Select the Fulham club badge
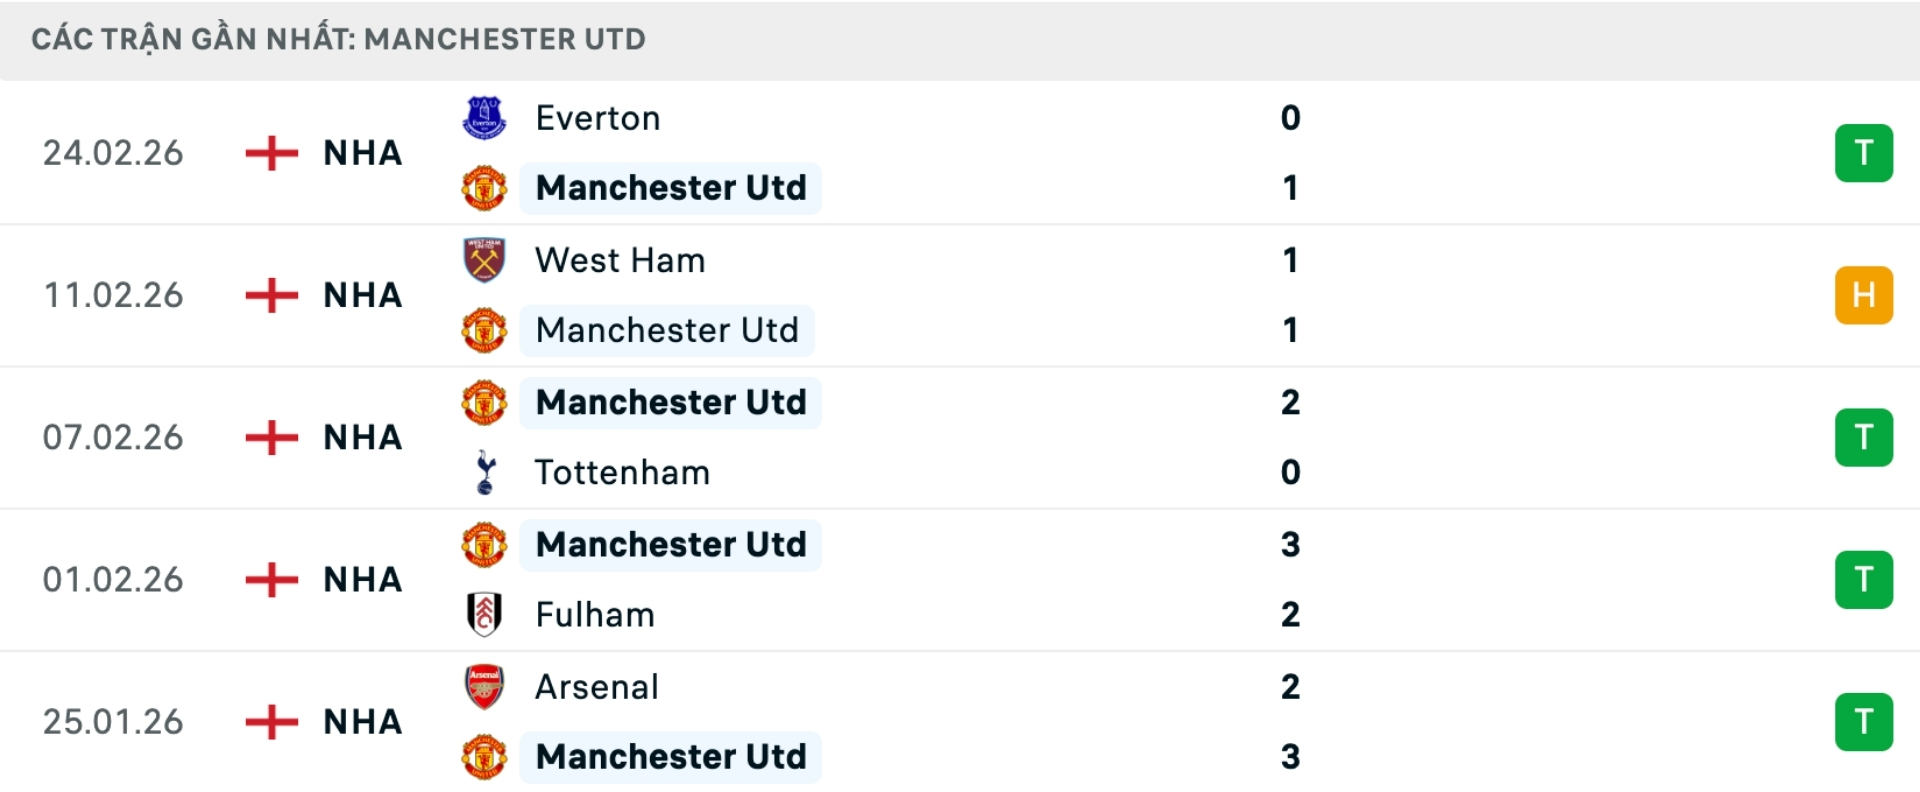Viewport: 1920px width, 792px height. point(485,614)
